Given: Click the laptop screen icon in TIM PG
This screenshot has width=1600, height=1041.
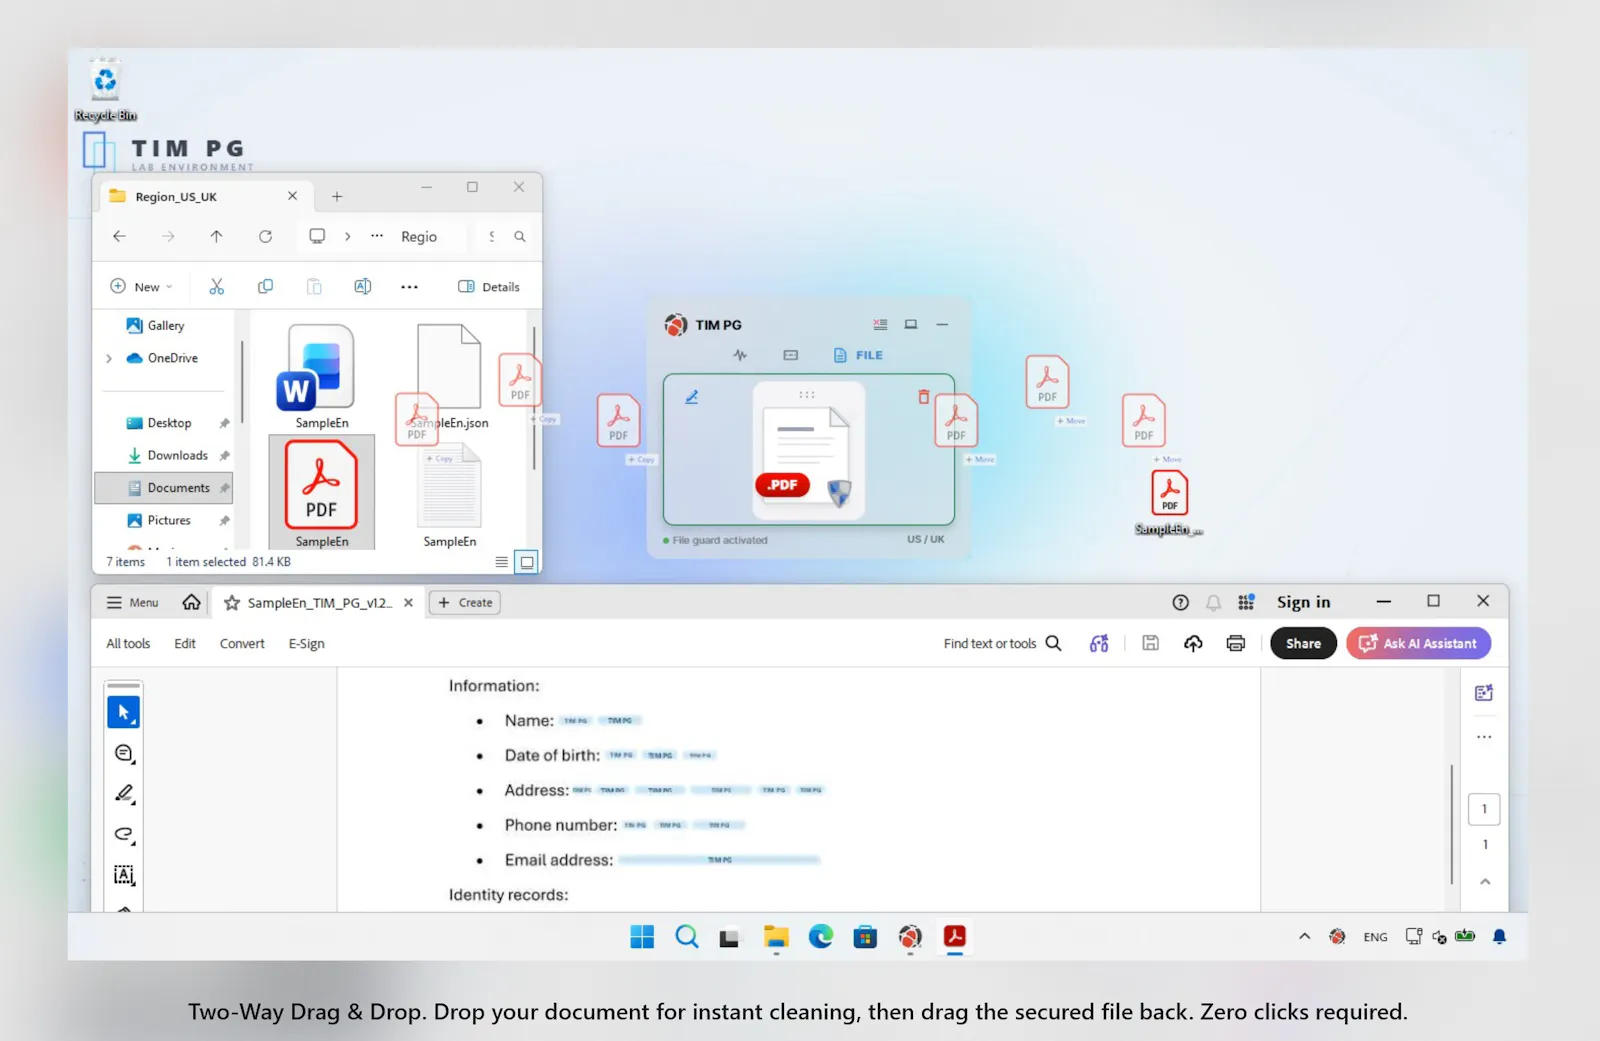Looking at the screenshot, I should point(911,324).
